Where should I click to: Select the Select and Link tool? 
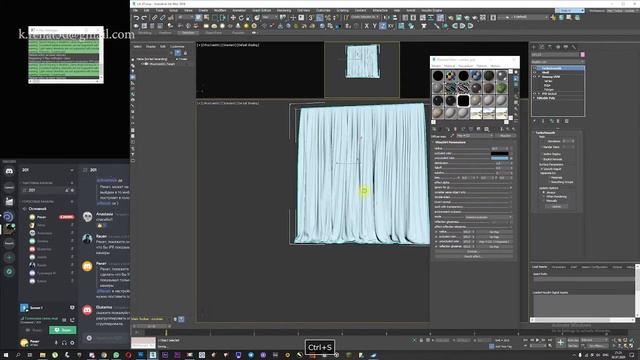pyautogui.click(x=154, y=18)
